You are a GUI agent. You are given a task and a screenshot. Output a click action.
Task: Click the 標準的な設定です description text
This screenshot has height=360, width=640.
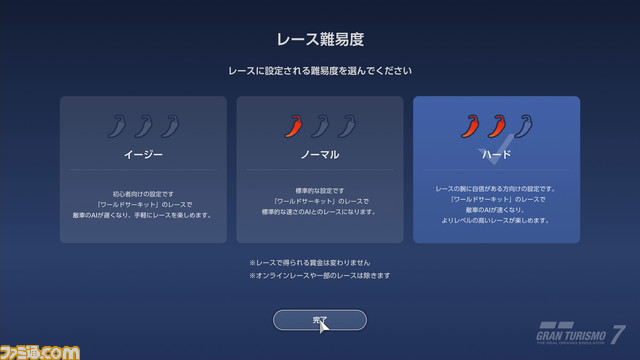(x=320, y=191)
